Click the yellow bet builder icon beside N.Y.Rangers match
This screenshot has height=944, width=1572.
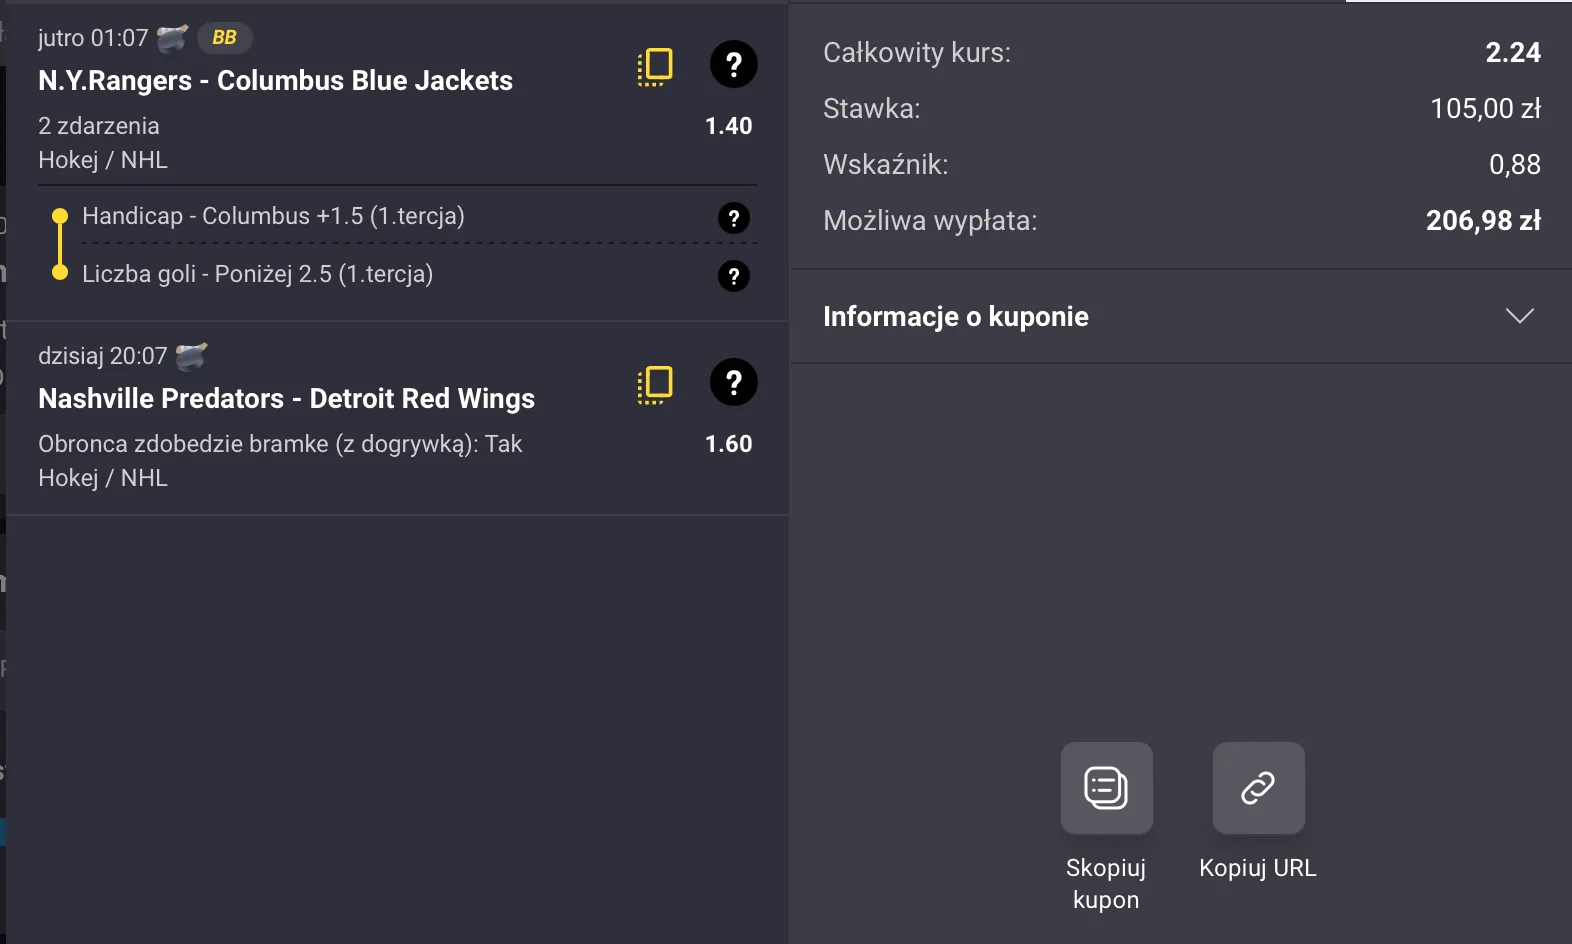(654, 64)
